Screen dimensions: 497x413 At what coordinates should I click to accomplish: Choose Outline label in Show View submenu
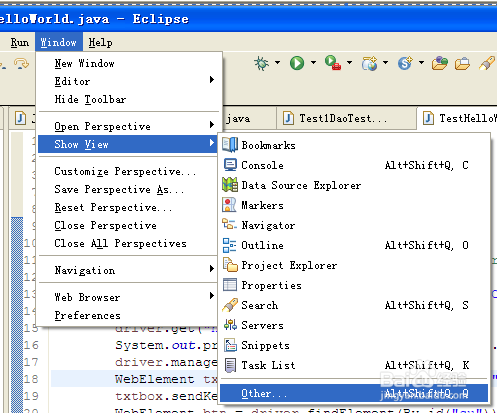262,245
